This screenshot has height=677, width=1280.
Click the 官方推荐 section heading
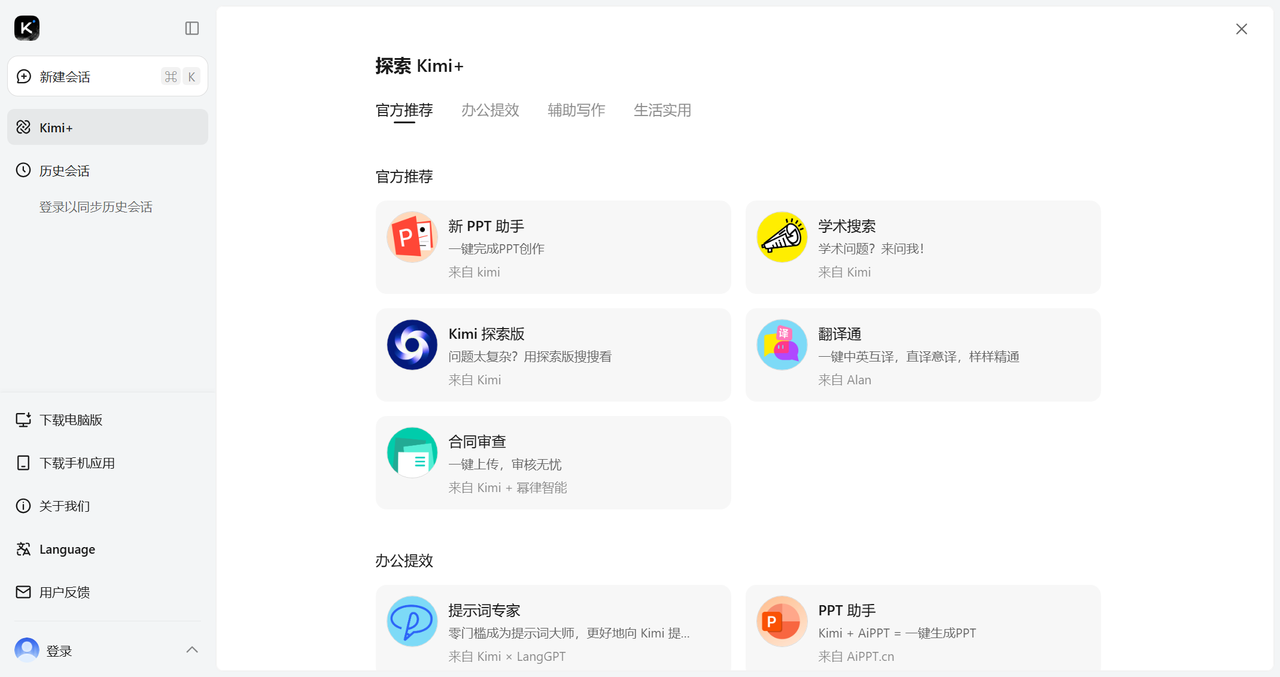(x=404, y=176)
